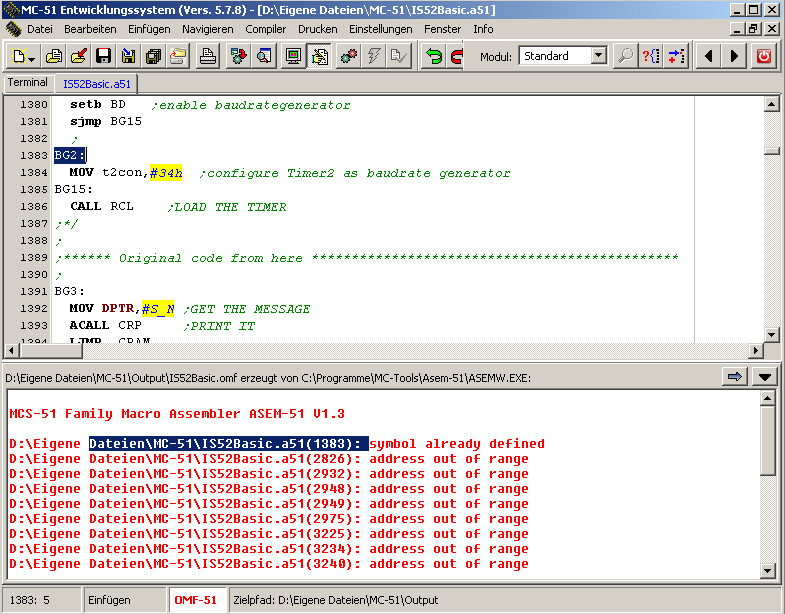Jump to next error with blue arrow button
785x614 pixels.
click(x=734, y=377)
